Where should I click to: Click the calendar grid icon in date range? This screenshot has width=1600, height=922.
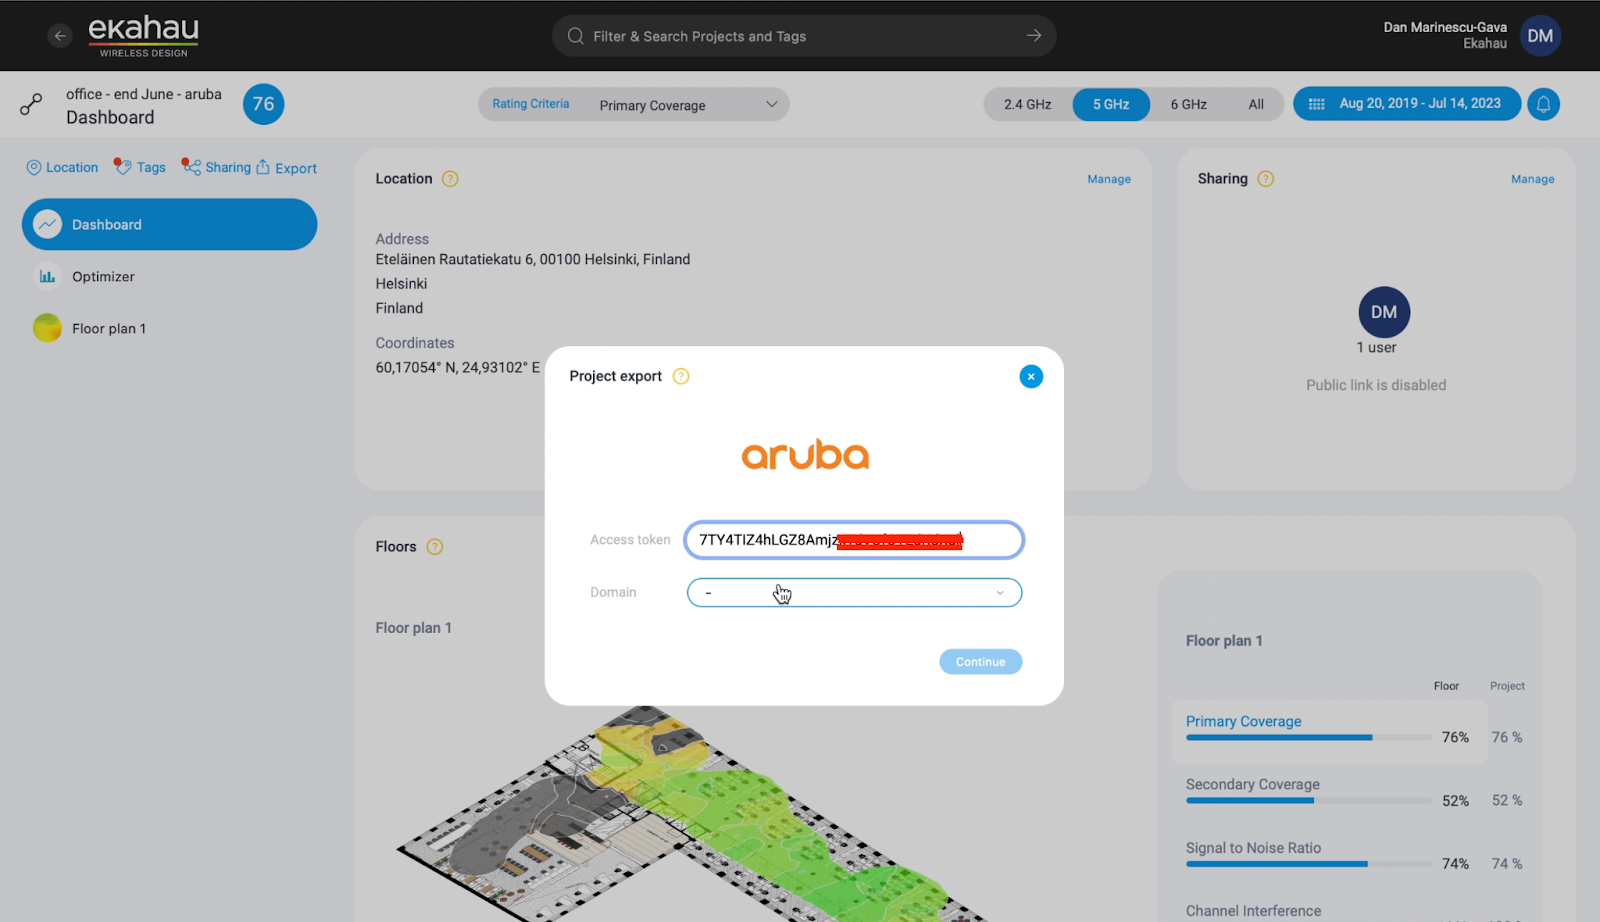[x=1316, y=104]
